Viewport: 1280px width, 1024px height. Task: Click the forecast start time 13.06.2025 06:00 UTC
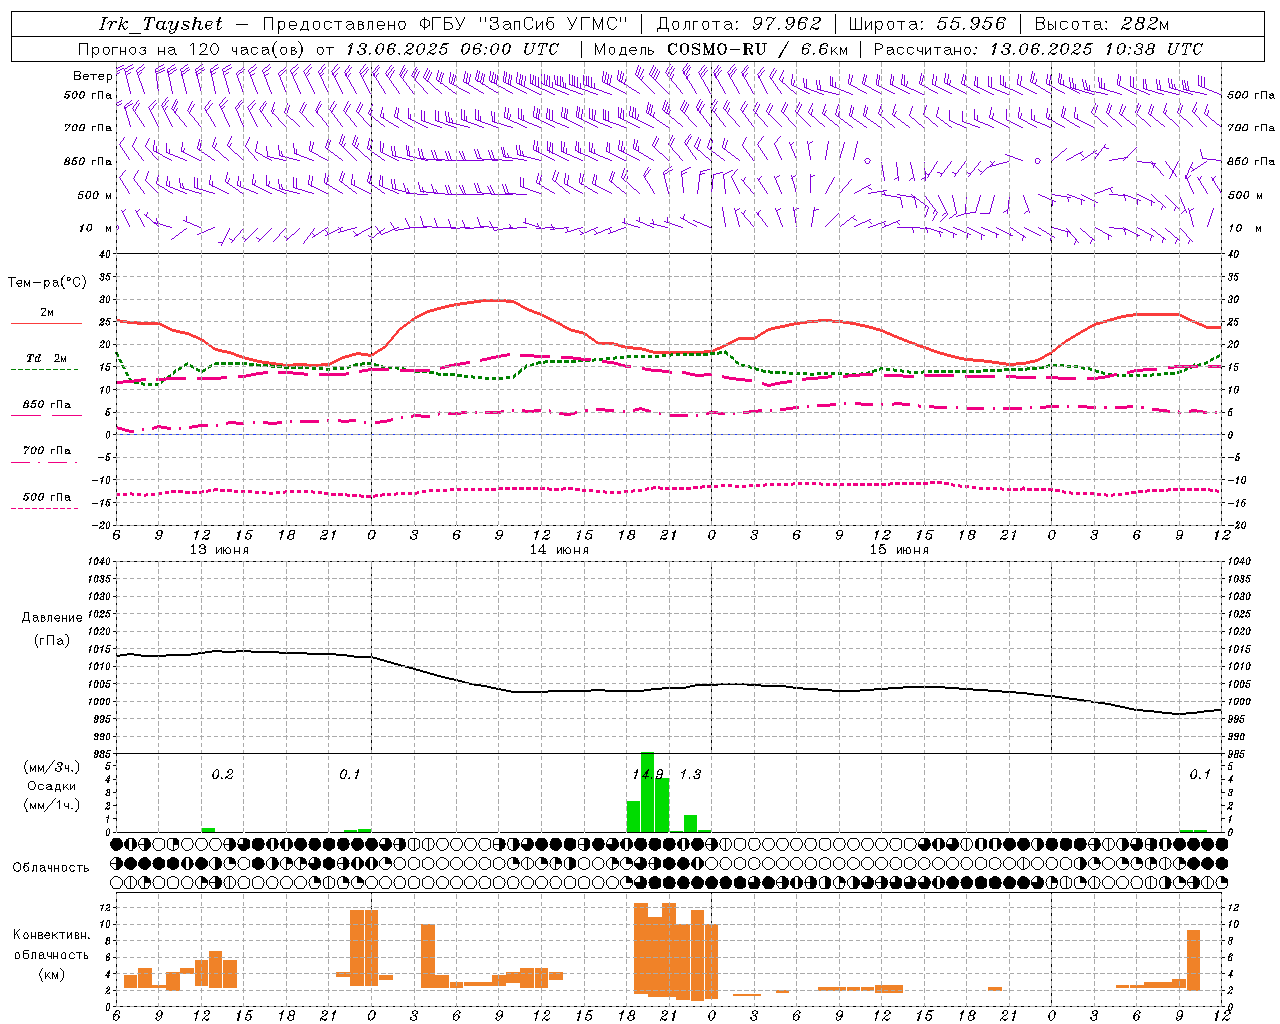point(451,49)
